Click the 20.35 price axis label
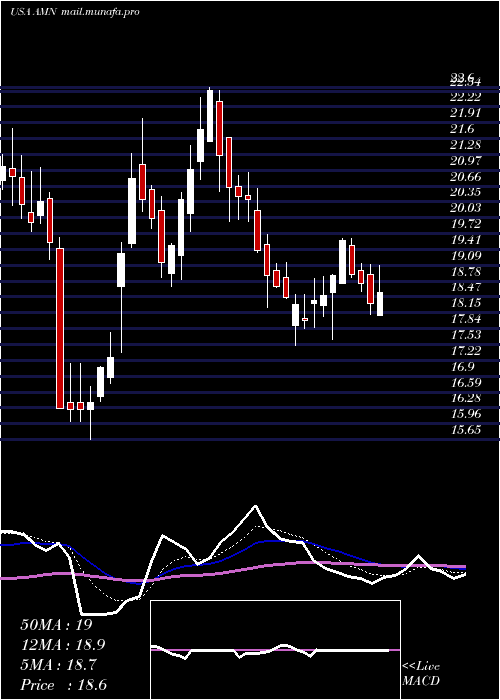 tap(465, 192)
